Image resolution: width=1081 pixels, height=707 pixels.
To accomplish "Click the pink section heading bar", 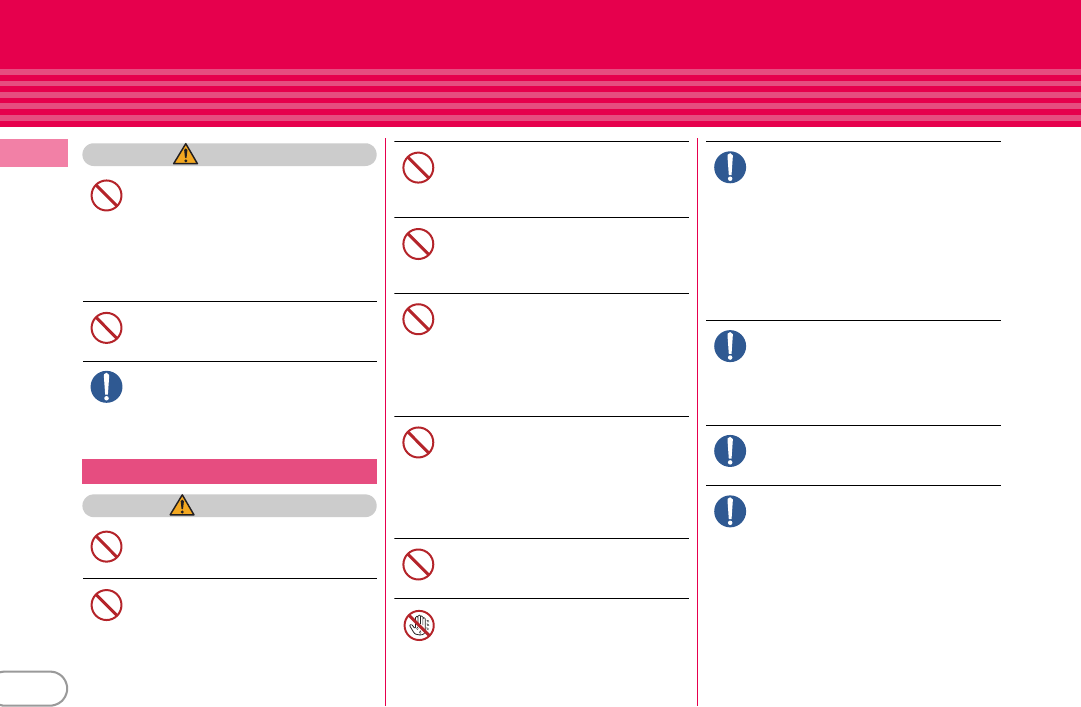I will (230, 471).
